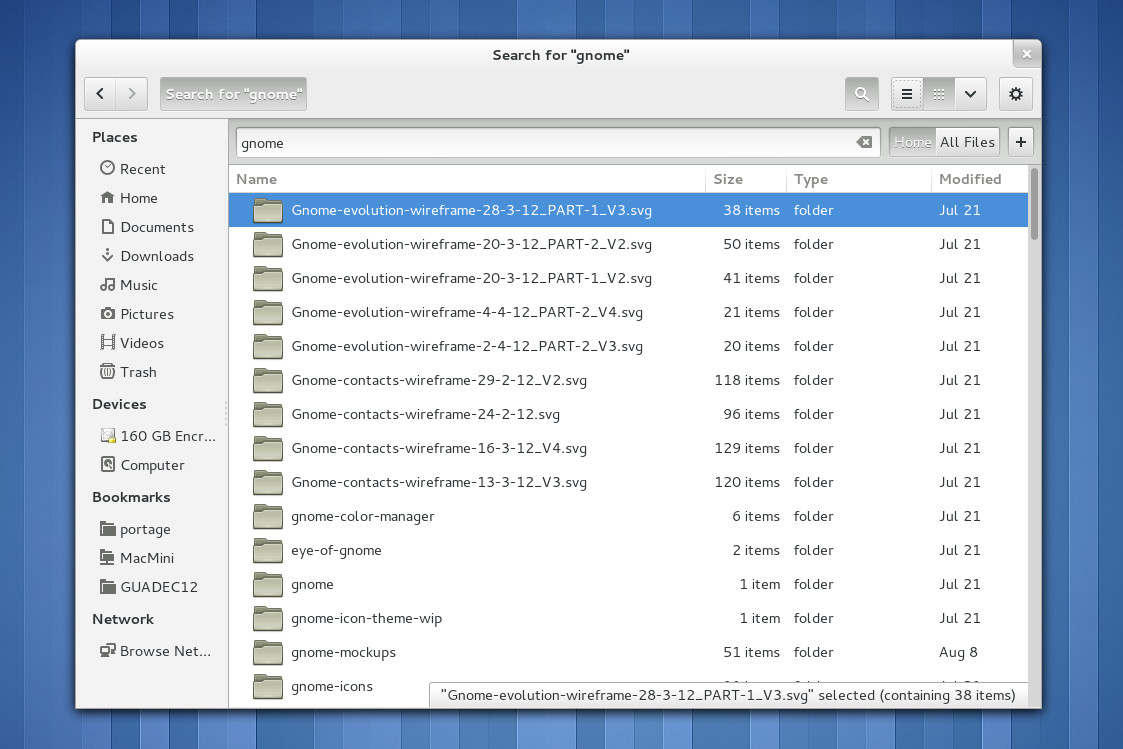Sort by the Name column header
The width and height of the screenshot is (1123, 749).
coord(467,179)
